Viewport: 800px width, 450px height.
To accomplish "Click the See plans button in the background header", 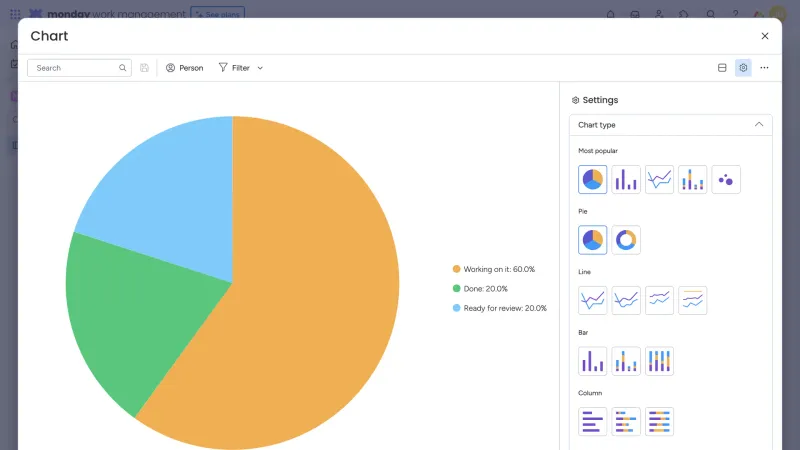I will click(218, 14).
